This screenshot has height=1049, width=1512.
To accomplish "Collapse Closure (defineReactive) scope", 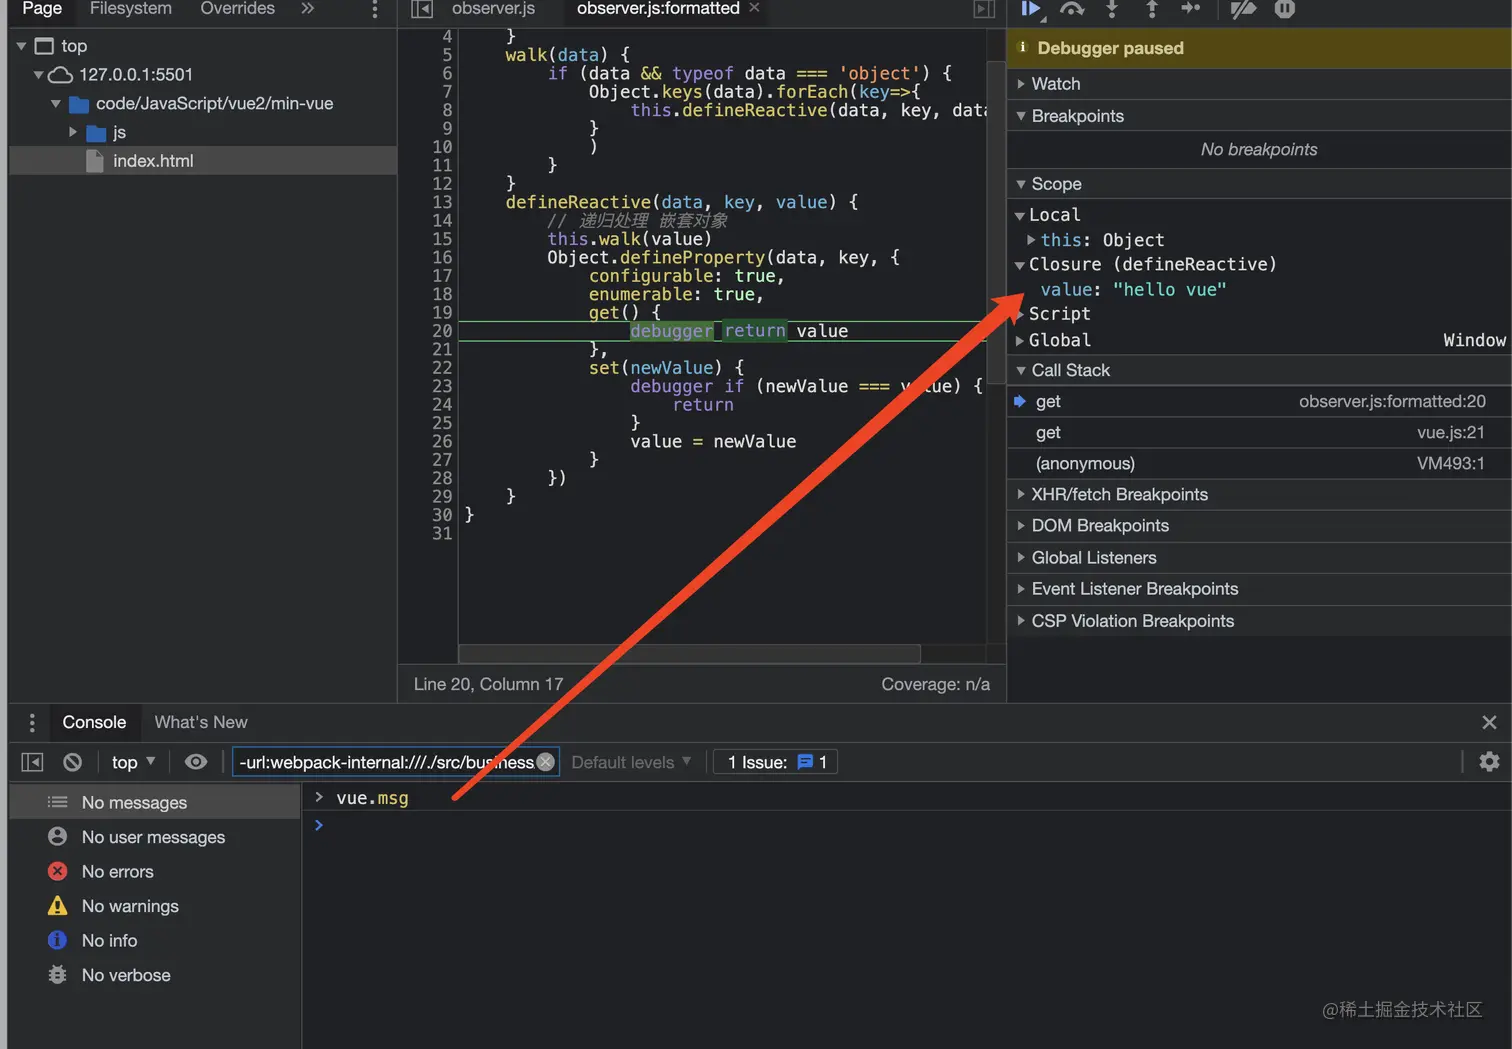I will [1020, 265].
